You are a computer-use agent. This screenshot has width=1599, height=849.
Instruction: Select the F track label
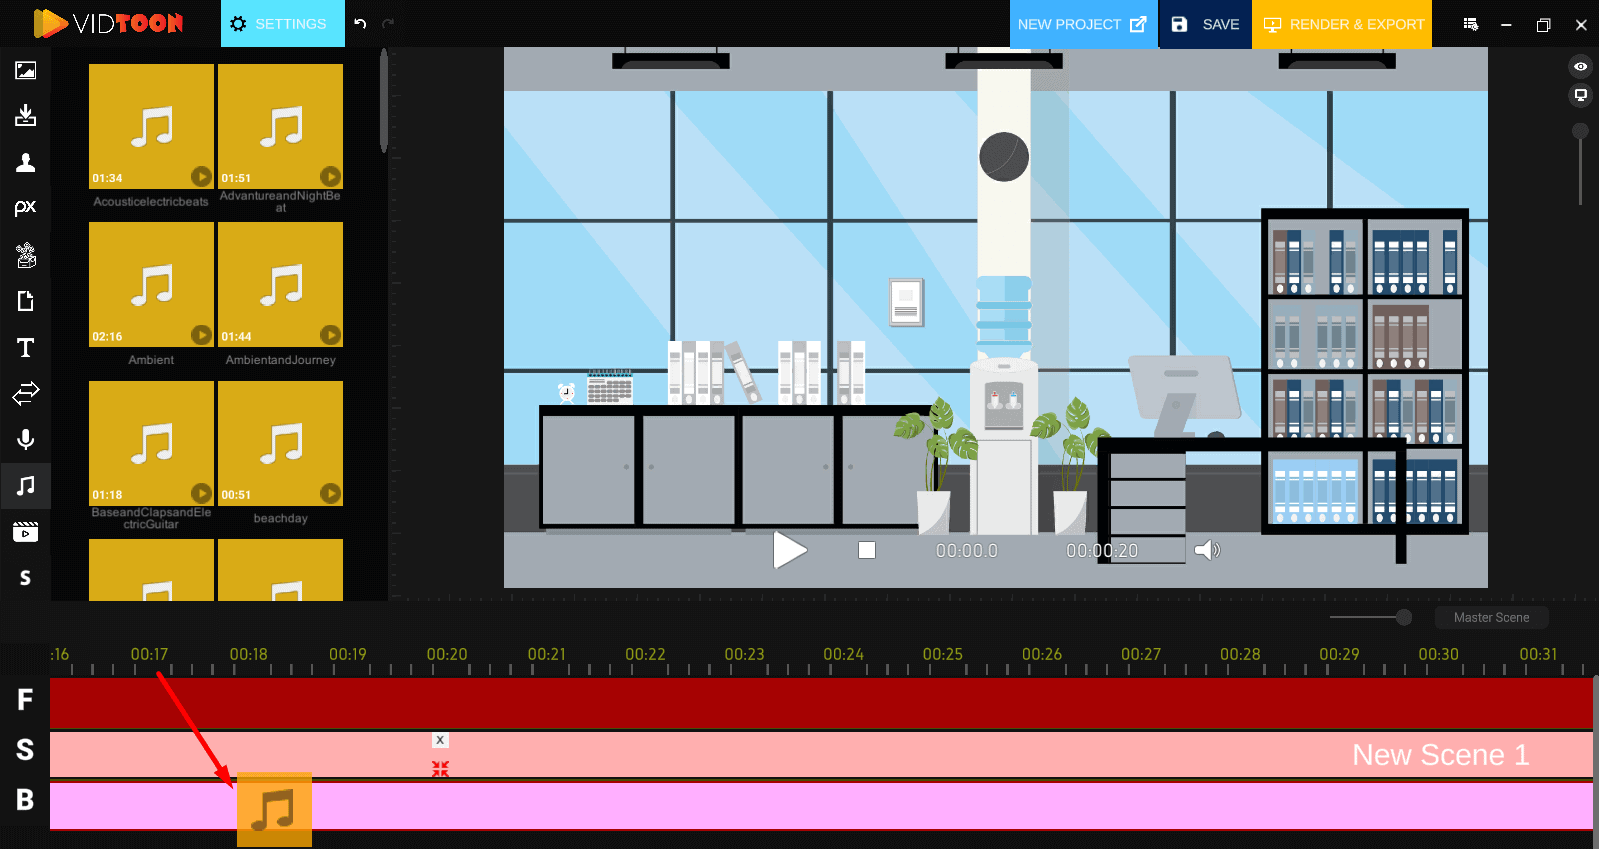coord(25,700)
